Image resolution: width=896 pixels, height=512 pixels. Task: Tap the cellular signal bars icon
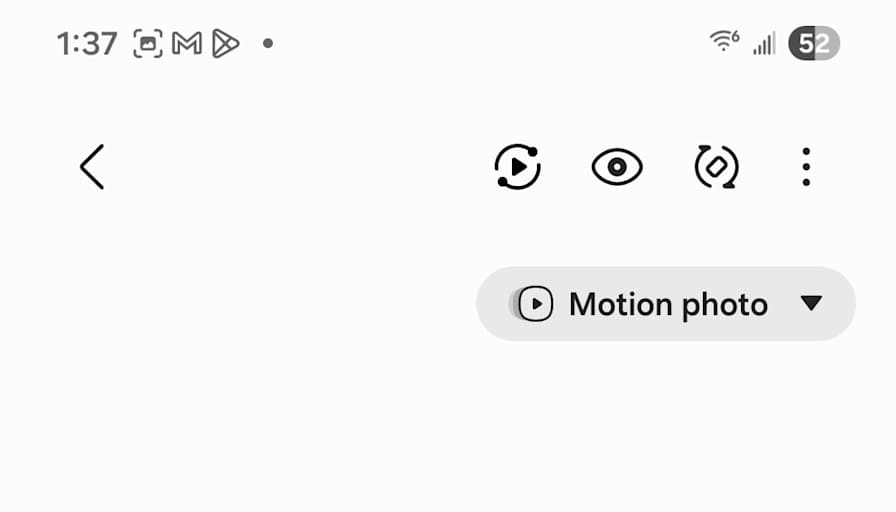pyautogui.click(x=765, y=43)
